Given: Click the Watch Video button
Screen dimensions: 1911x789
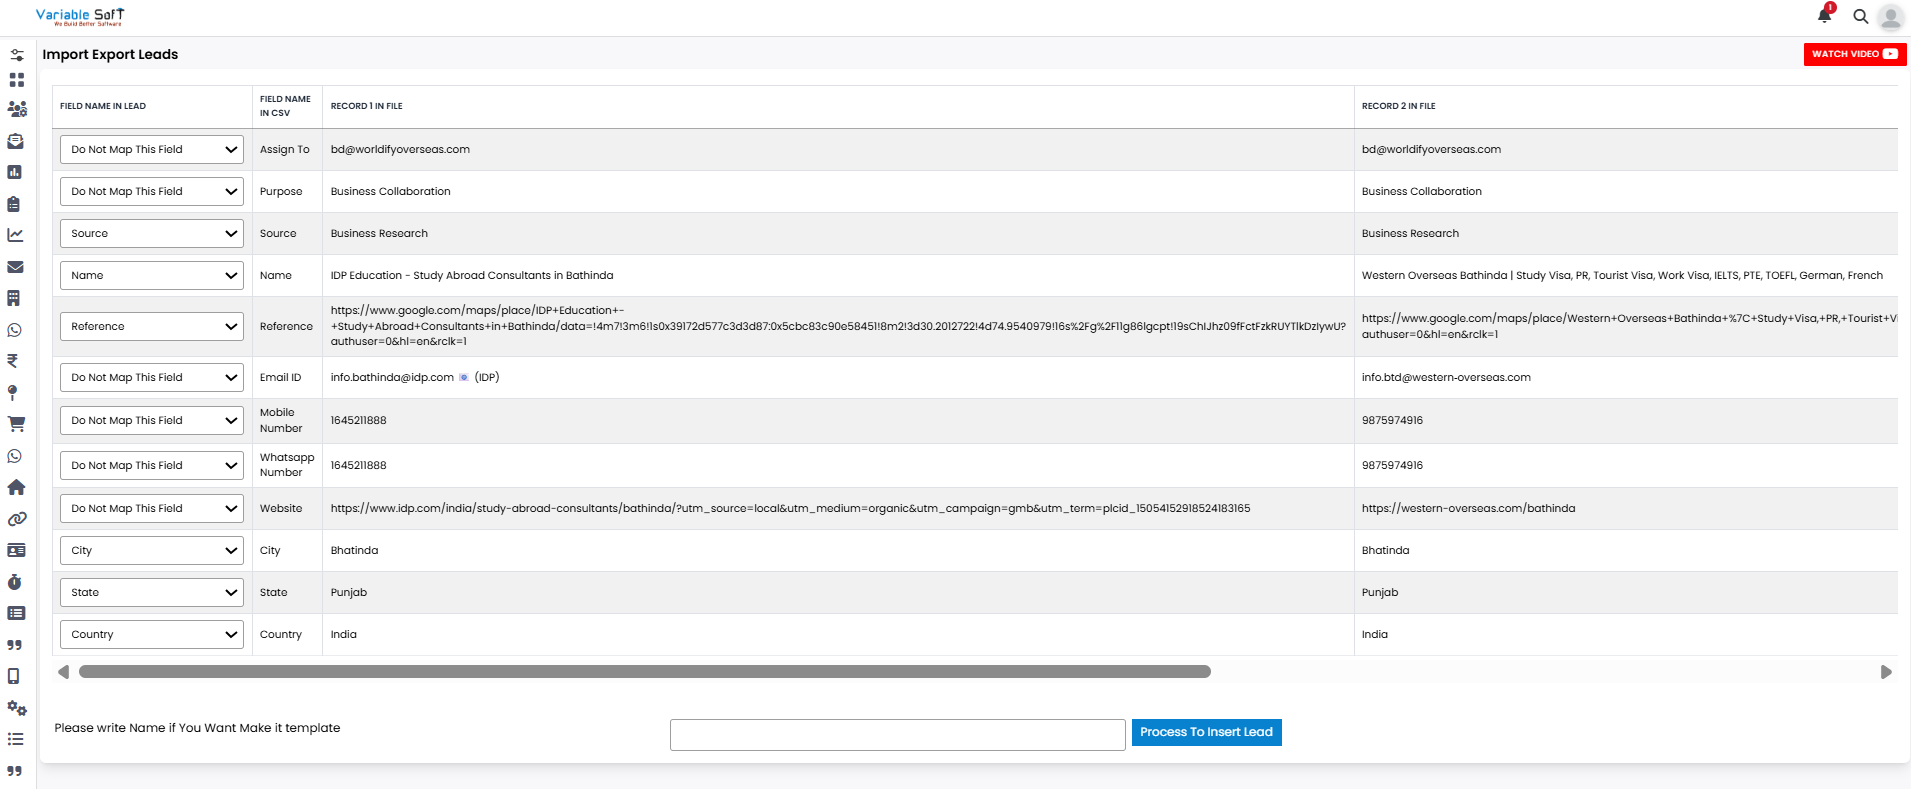Looking at the screenshot, I should pos(1854,54).
